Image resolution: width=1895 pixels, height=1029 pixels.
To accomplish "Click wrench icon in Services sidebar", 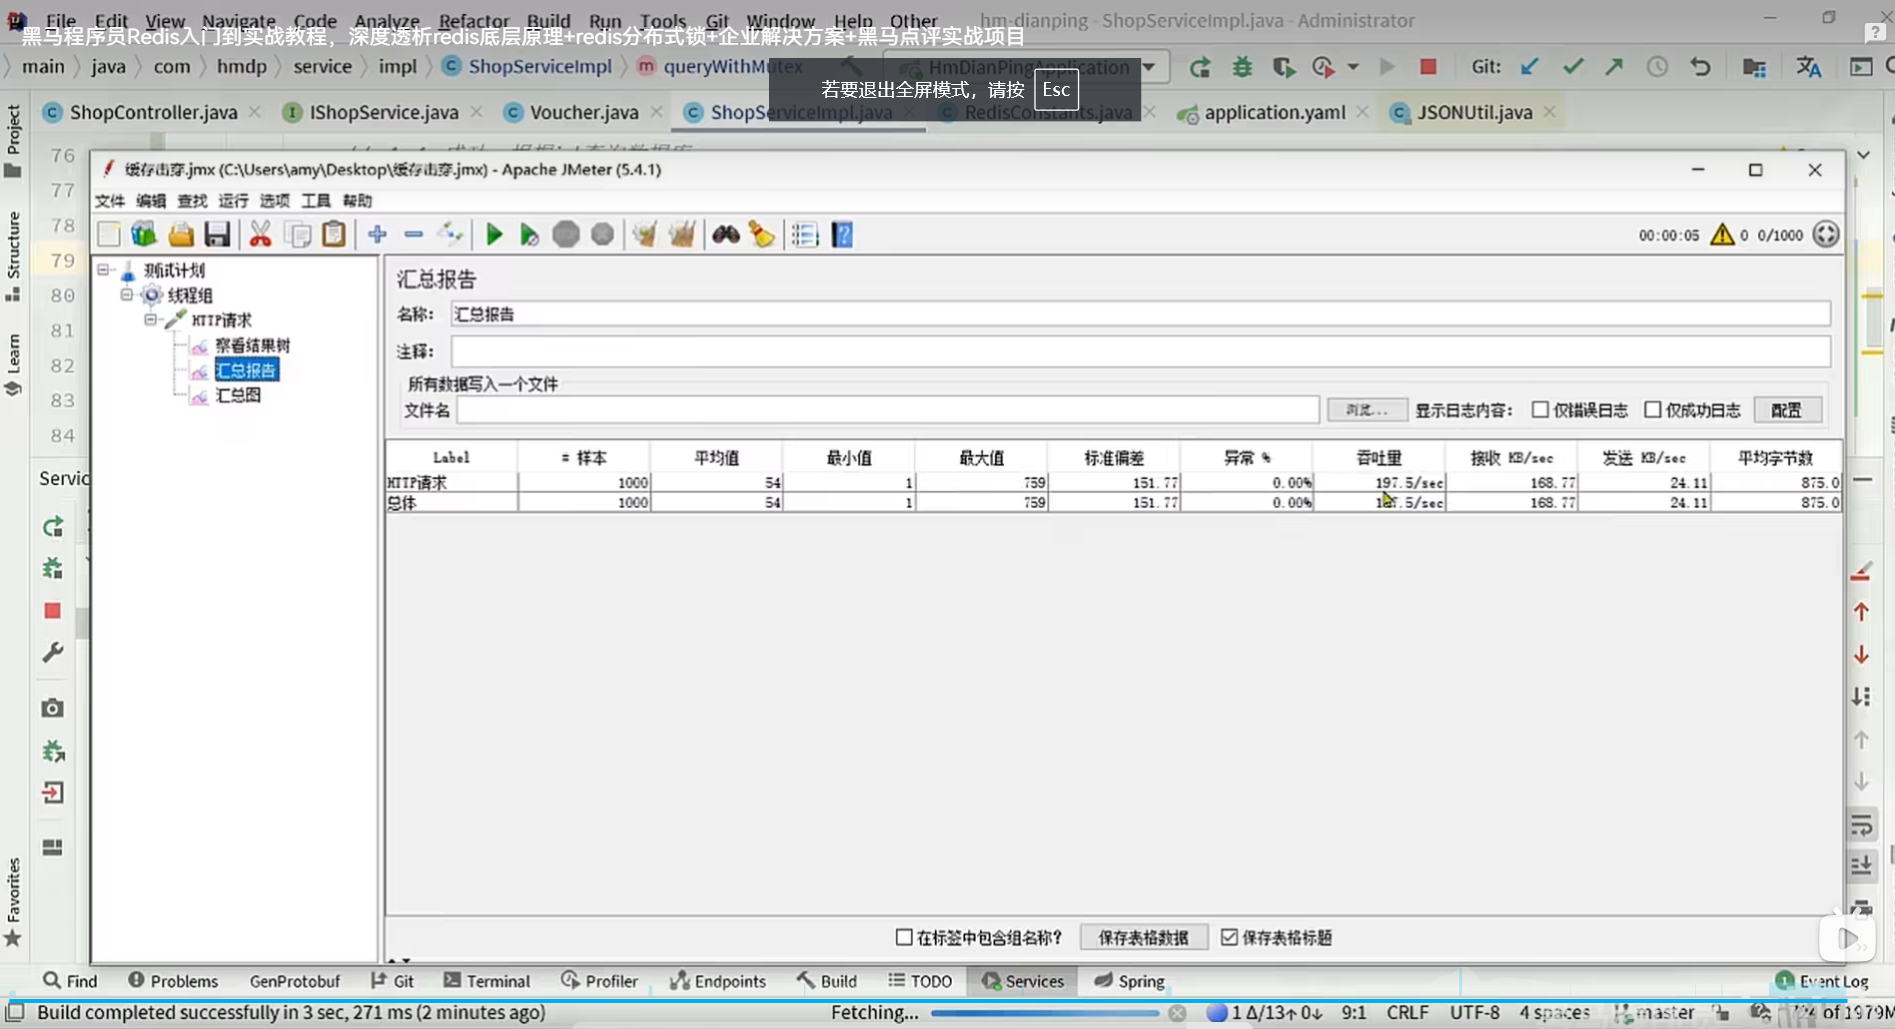I will (53, 652).
